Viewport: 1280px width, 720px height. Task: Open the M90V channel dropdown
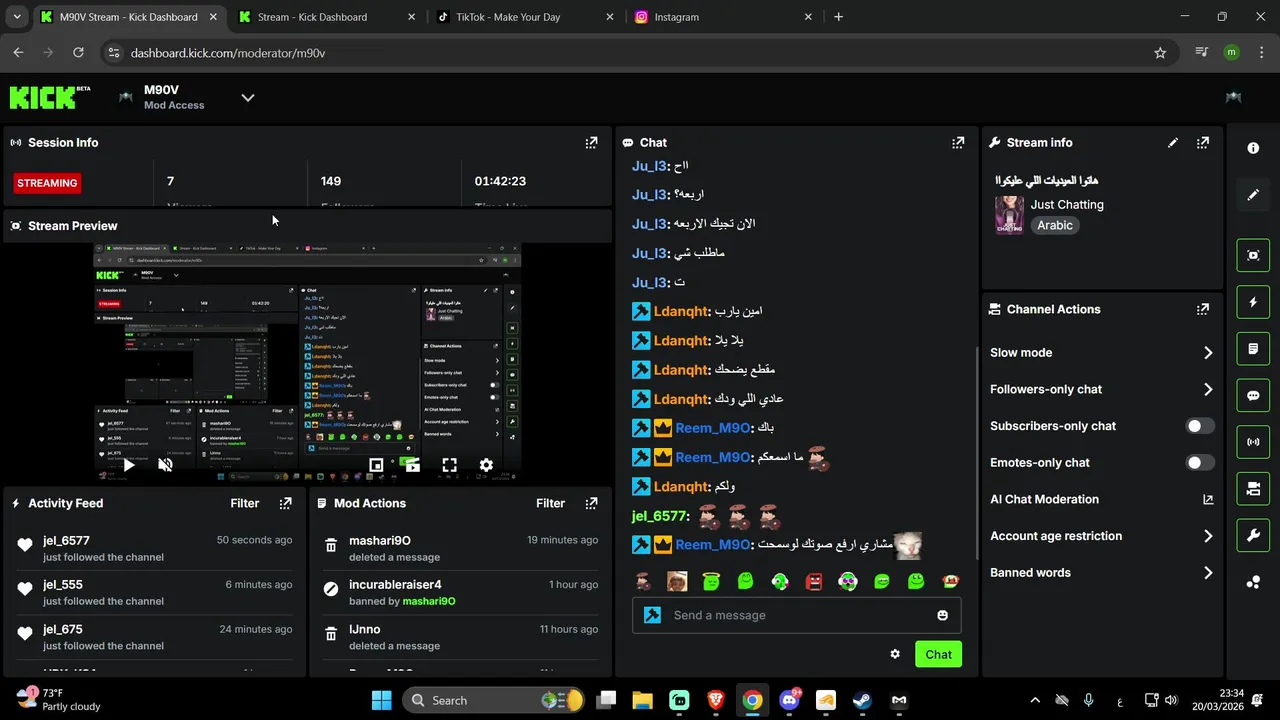pos(248,97)
